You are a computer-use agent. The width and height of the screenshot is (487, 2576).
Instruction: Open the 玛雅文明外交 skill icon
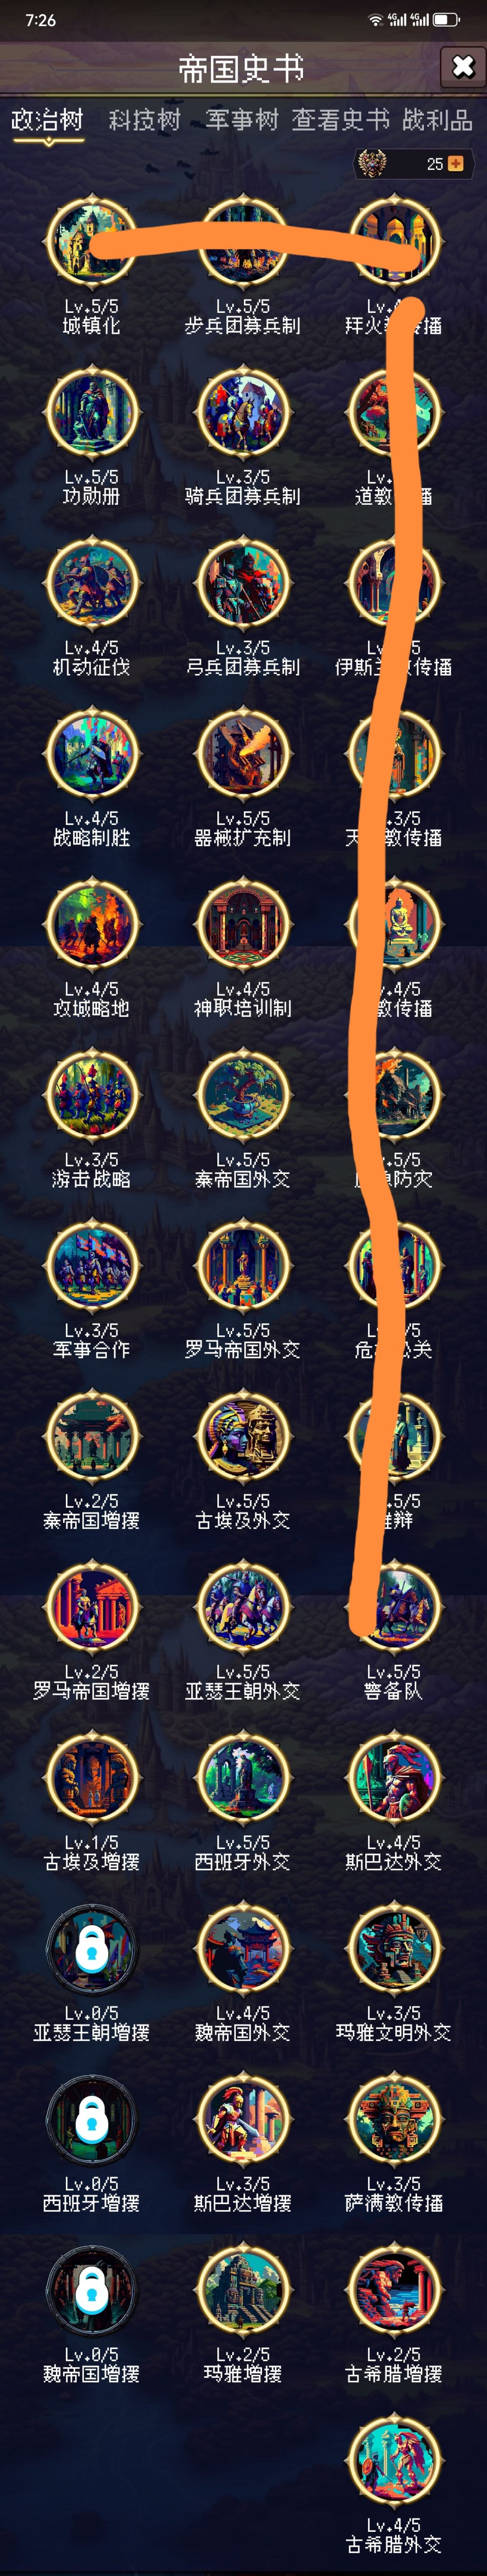click(394, 1949)
